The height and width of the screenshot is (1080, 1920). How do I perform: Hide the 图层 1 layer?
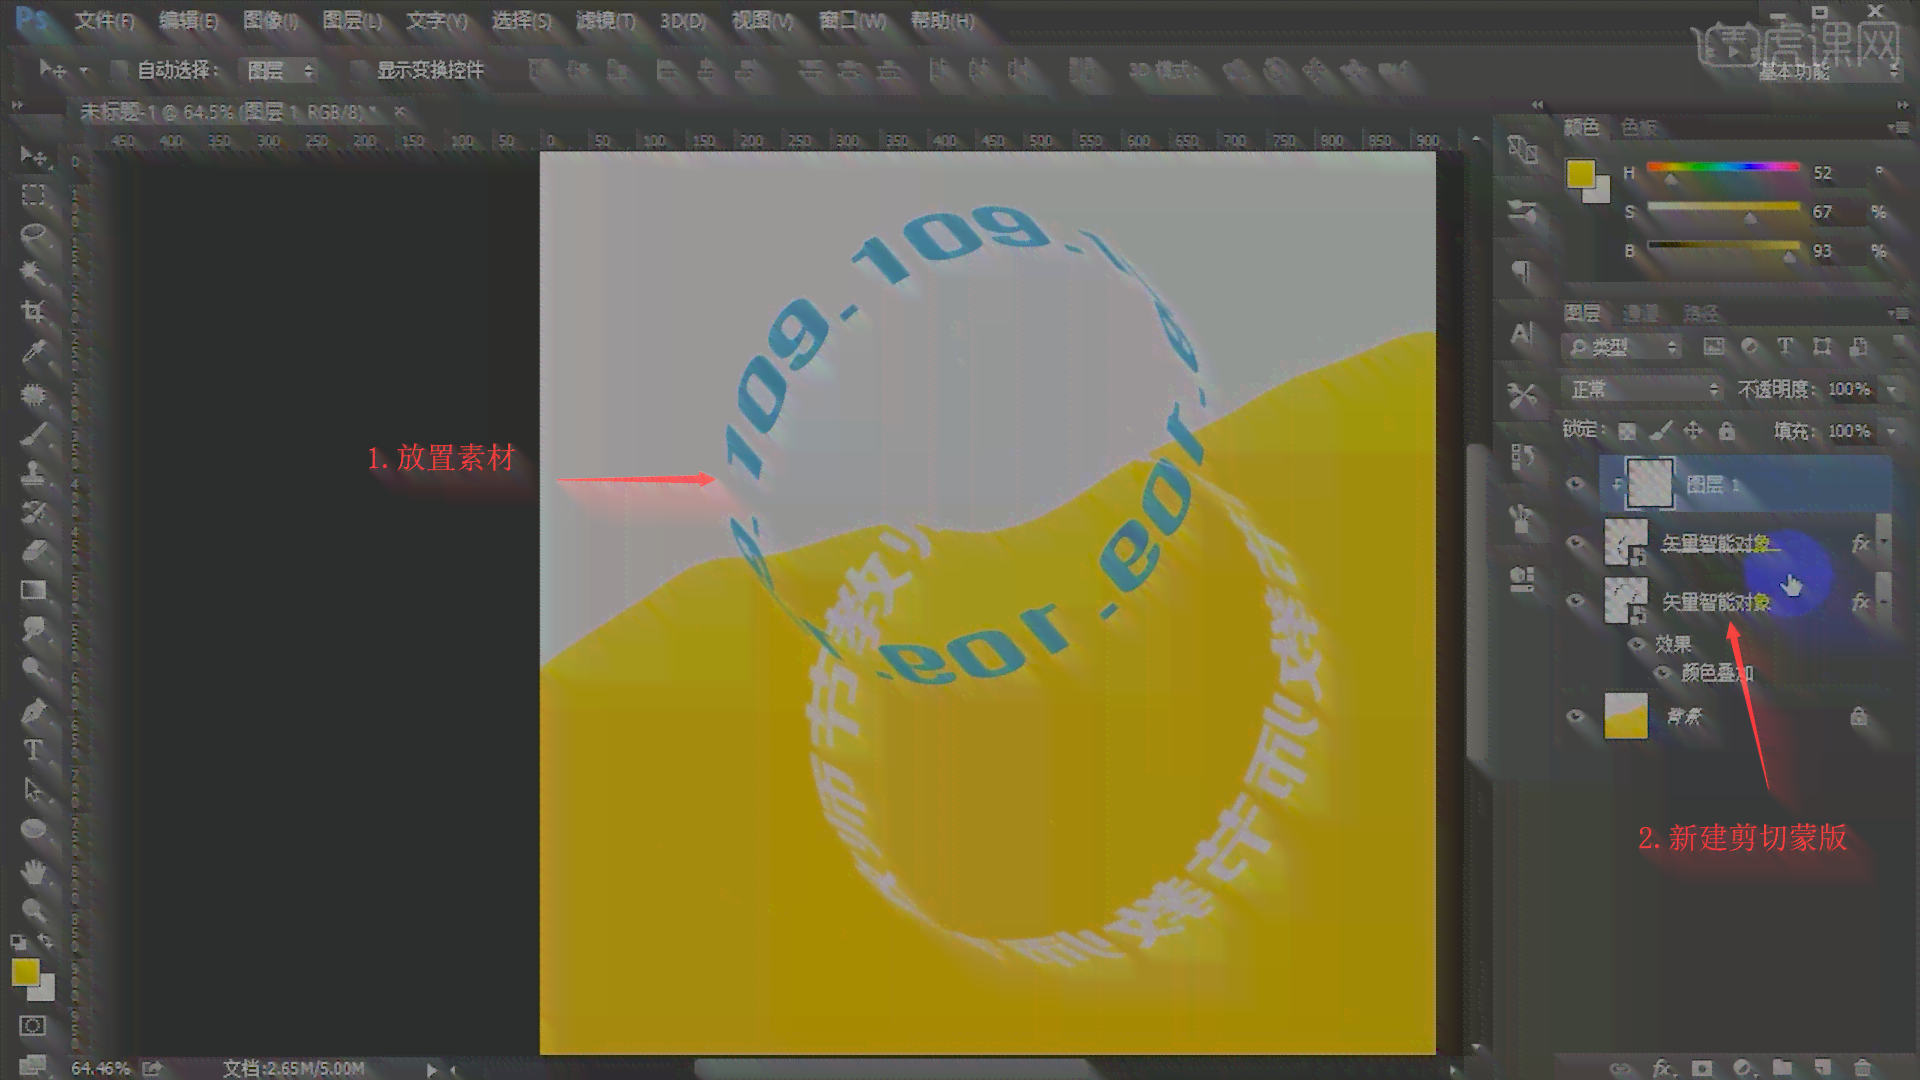[1576, 484]
